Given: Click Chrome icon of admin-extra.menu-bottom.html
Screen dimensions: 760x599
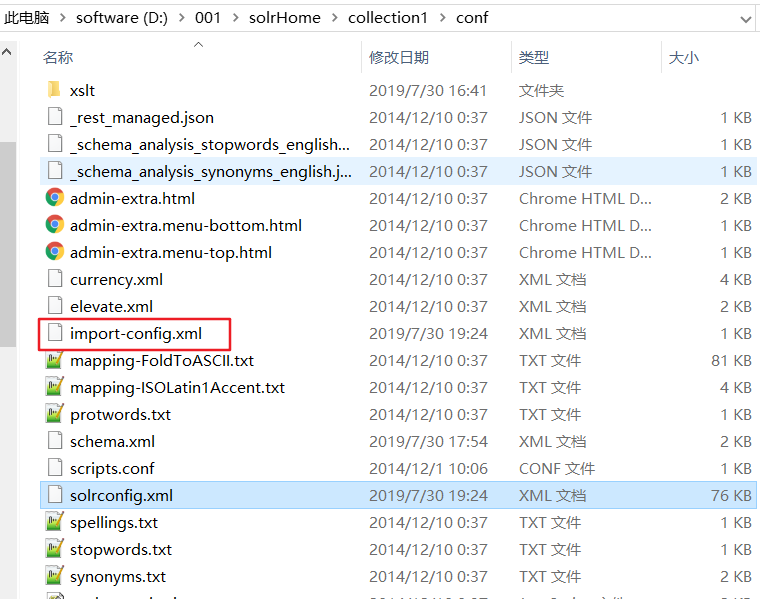Looking at the screenshot, I should coord(55,225).
